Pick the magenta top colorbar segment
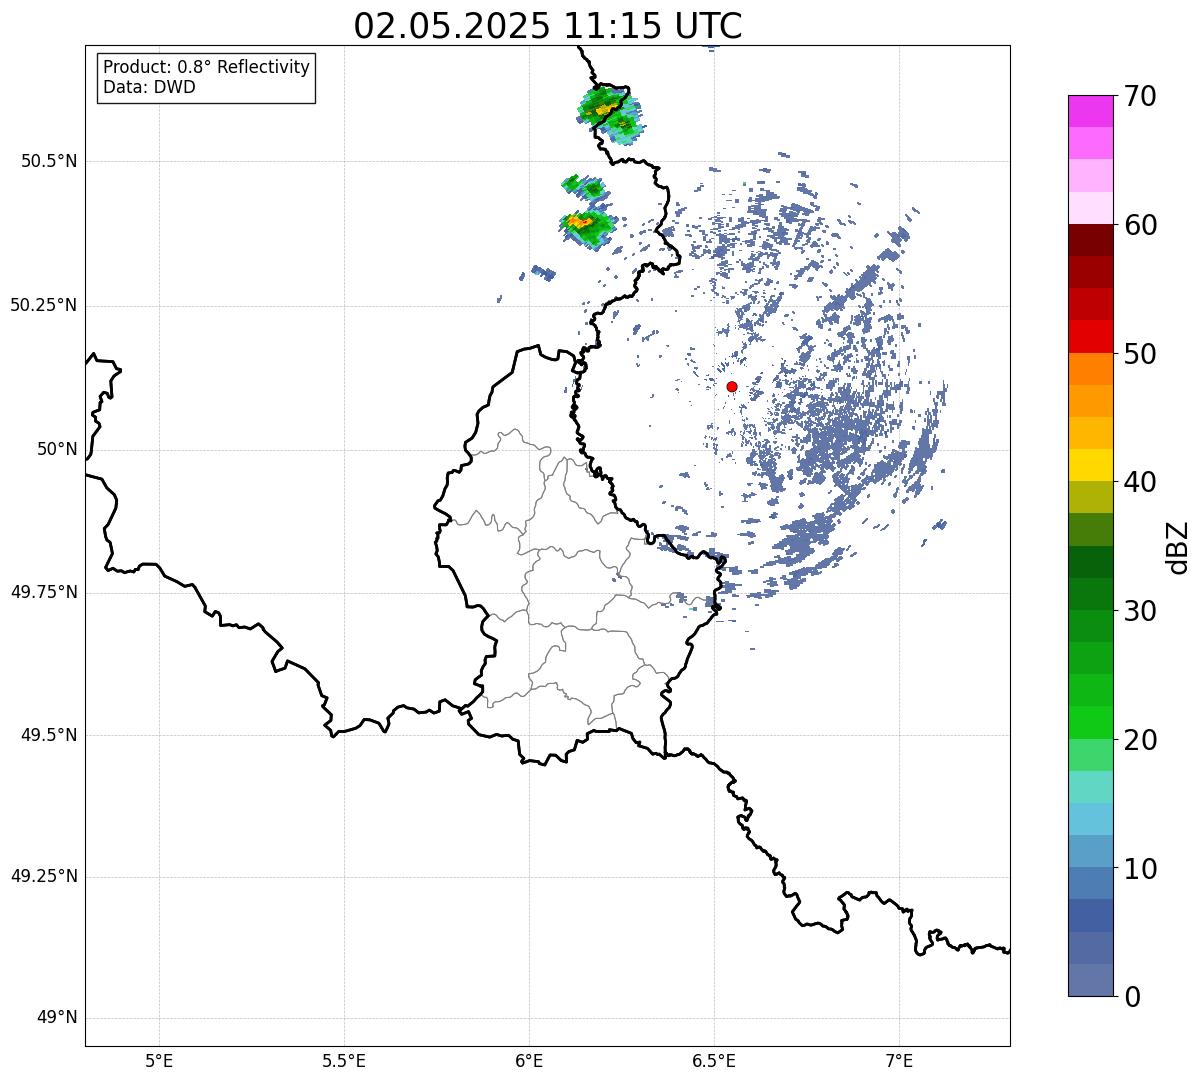The height and width of the screenshot is (1081, 1202). pos(1091,111)
